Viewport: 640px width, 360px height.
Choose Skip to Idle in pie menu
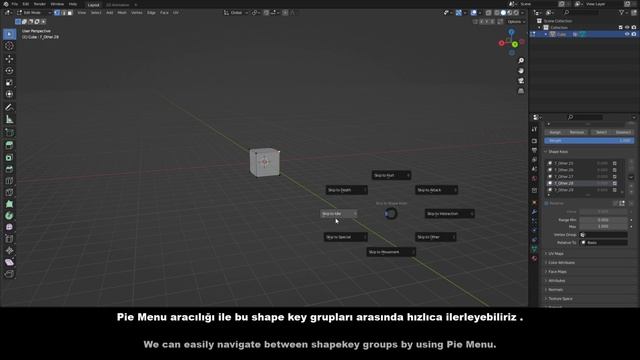click(339, 213)
